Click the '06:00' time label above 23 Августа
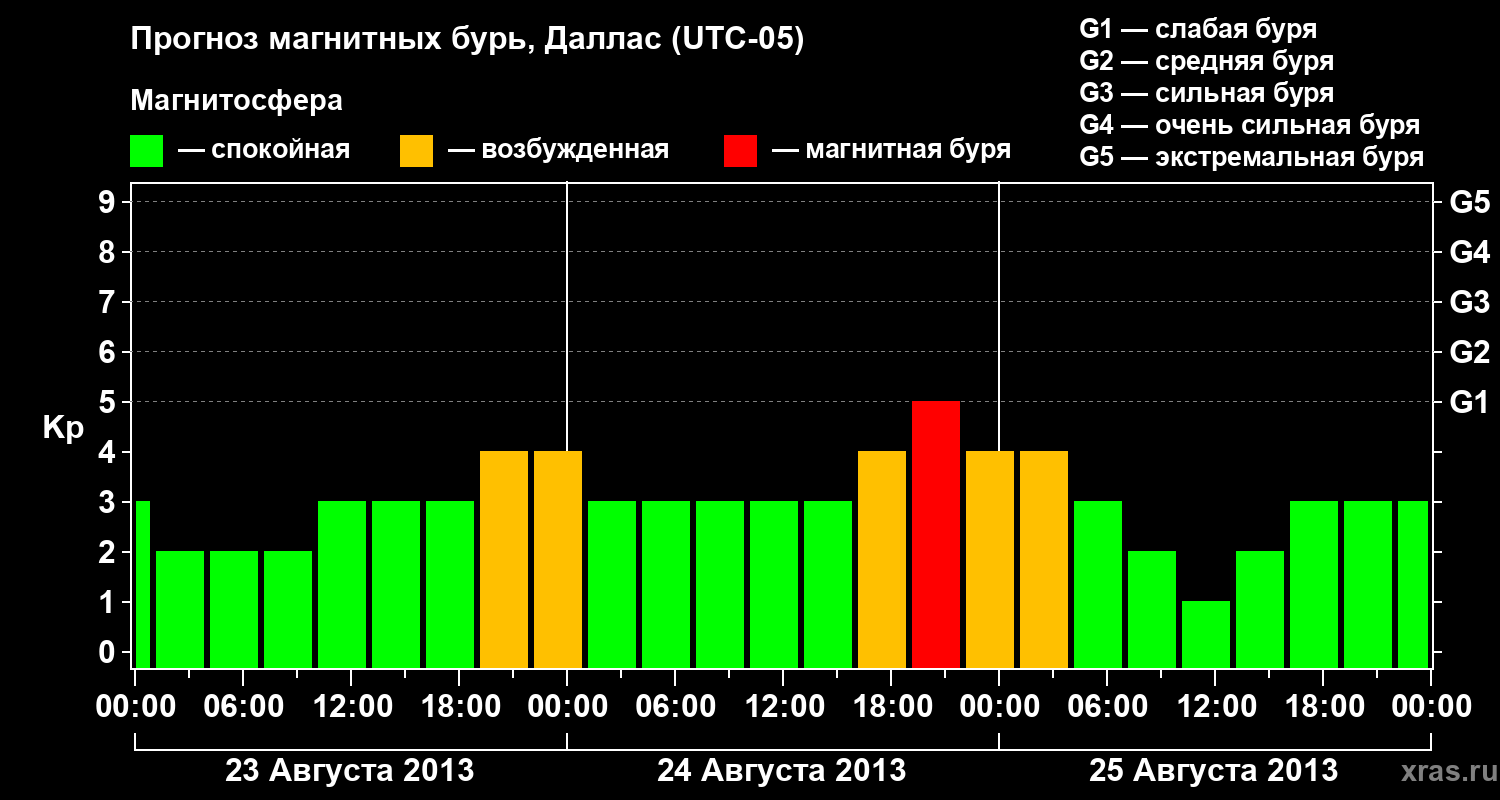The width and height of the screenshot is (1500, 800). [x=243, y=707]
